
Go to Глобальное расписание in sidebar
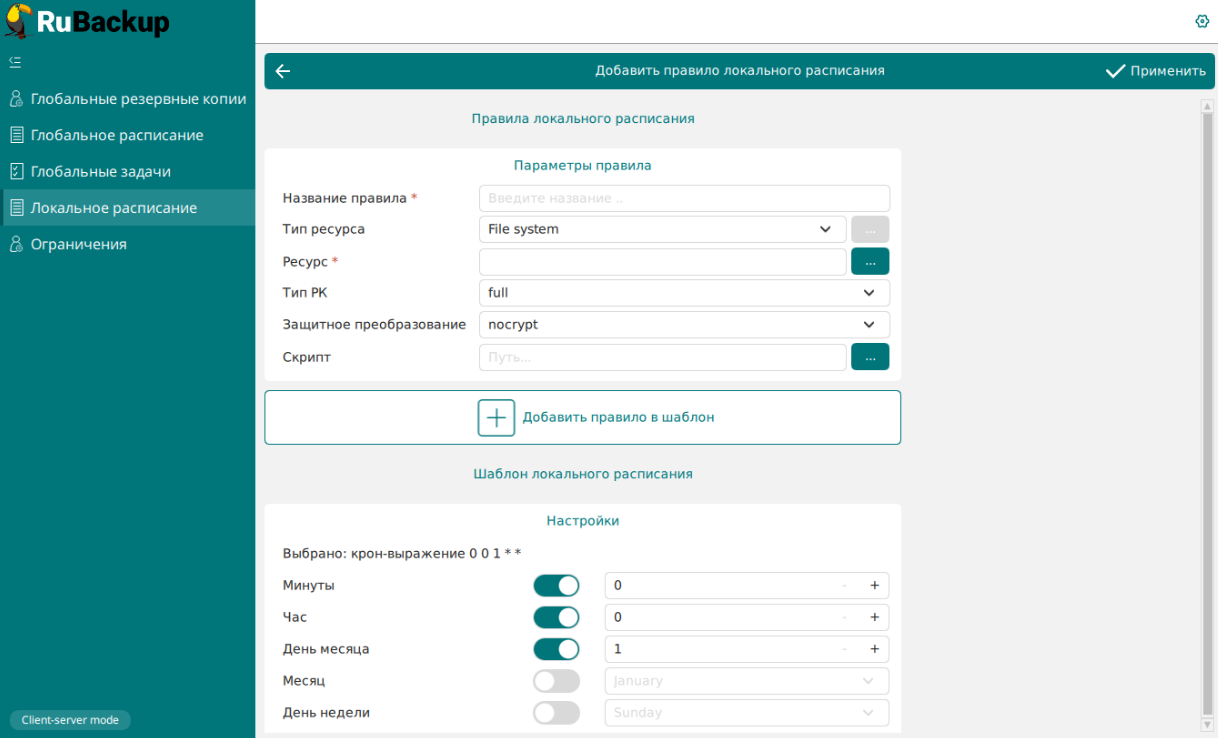(x=117, y=135)
